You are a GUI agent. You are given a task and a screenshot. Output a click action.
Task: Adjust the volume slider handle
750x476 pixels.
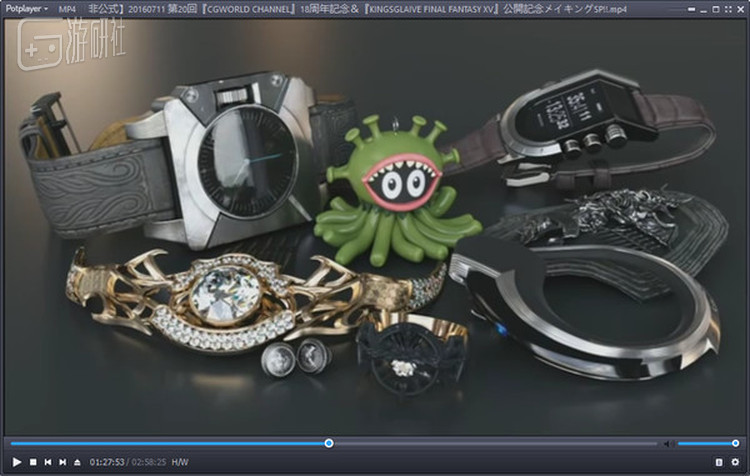pos(735,443)
